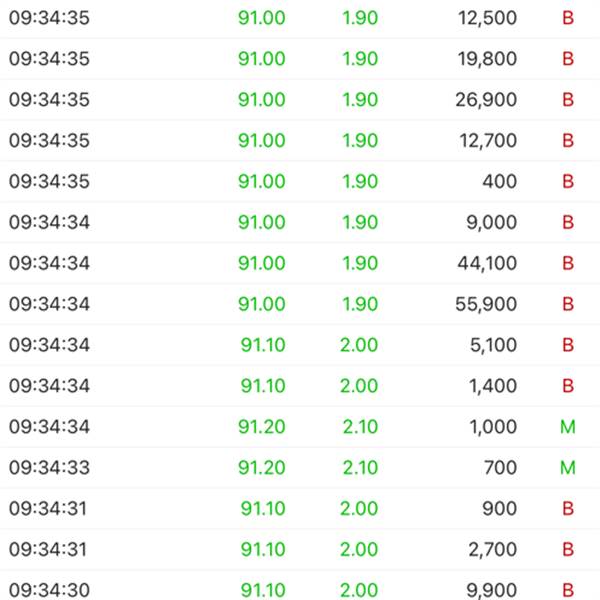Image resolution: width=600 pixels, height=600 pixels.
Task: Click the 2.10 change on the 700 volume row
Action: click(360, 468)
